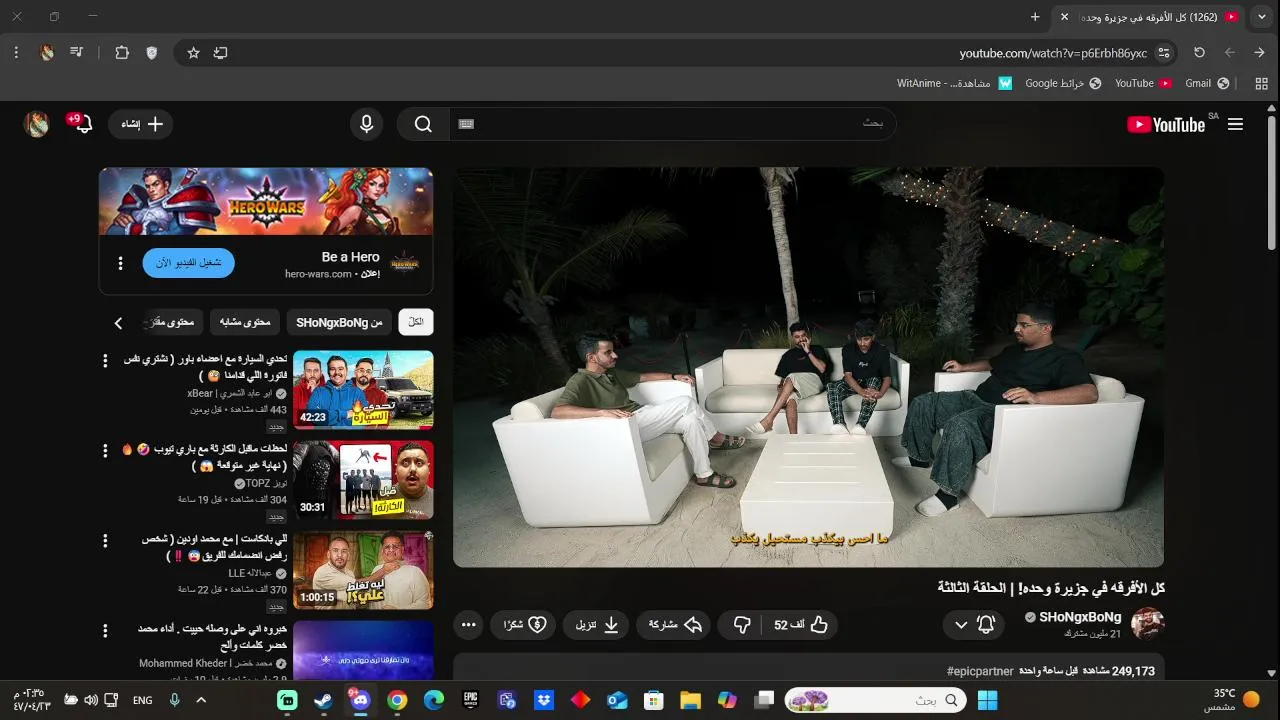This screenshot has width=1280, height=720.
Task: Open Discord from the taskbar
Action: (x=360, y=700)
